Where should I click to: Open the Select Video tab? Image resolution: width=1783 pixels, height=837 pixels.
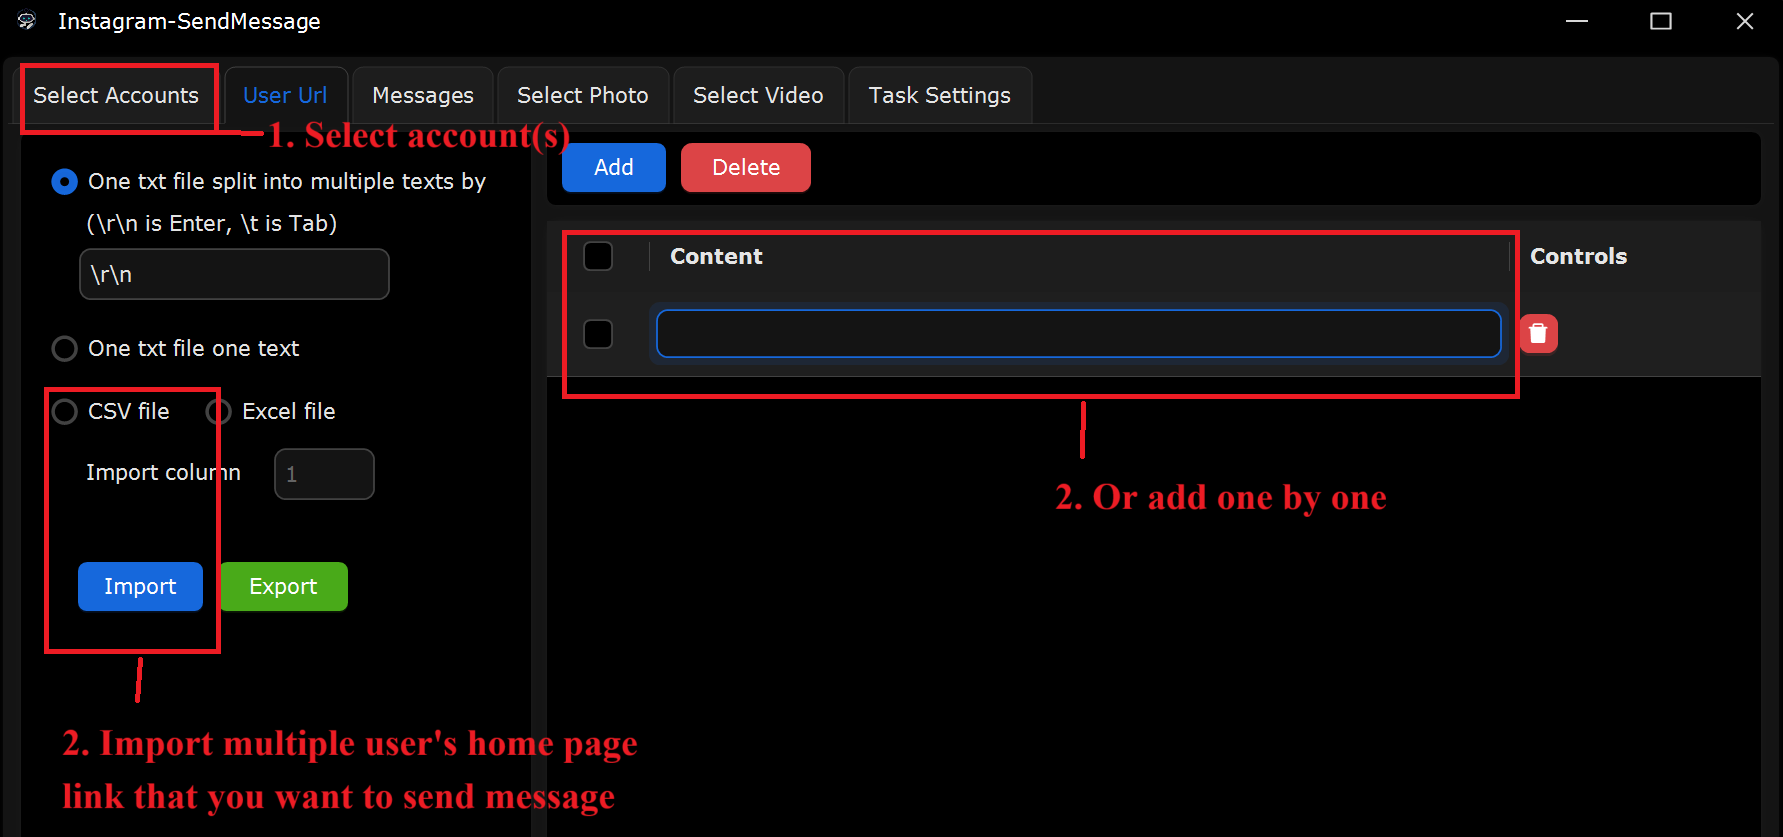click(x=758, y=96)
